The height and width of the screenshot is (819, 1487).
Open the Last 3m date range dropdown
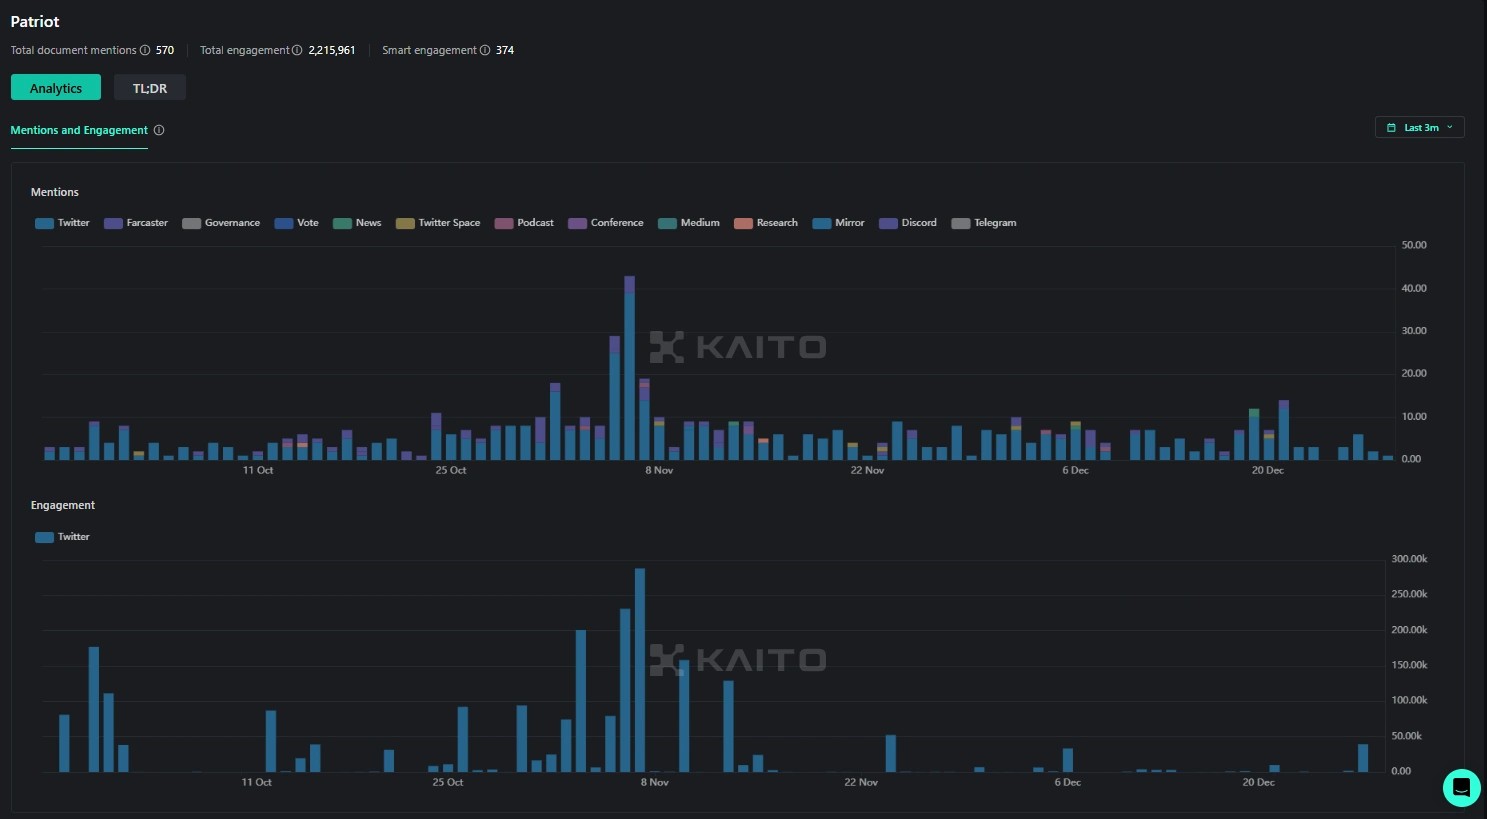click(1420, 128)
